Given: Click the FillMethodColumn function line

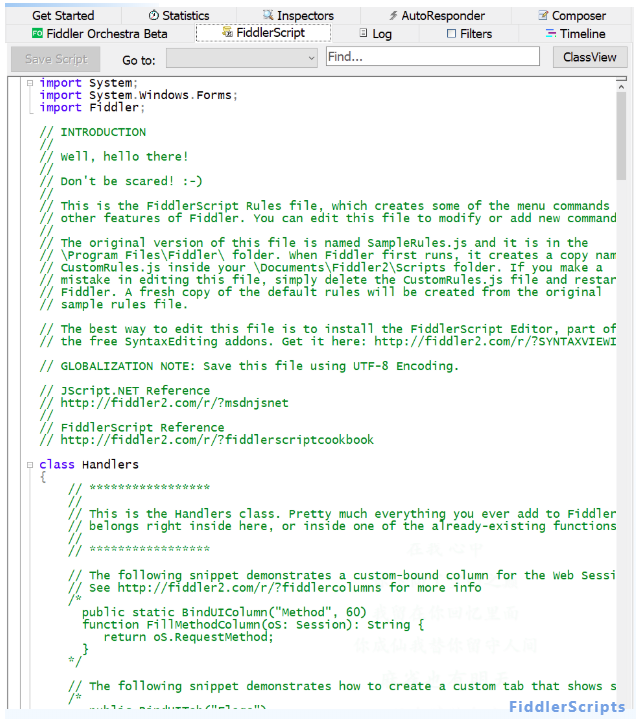Looking at the screenshot, I should point(253,625).
